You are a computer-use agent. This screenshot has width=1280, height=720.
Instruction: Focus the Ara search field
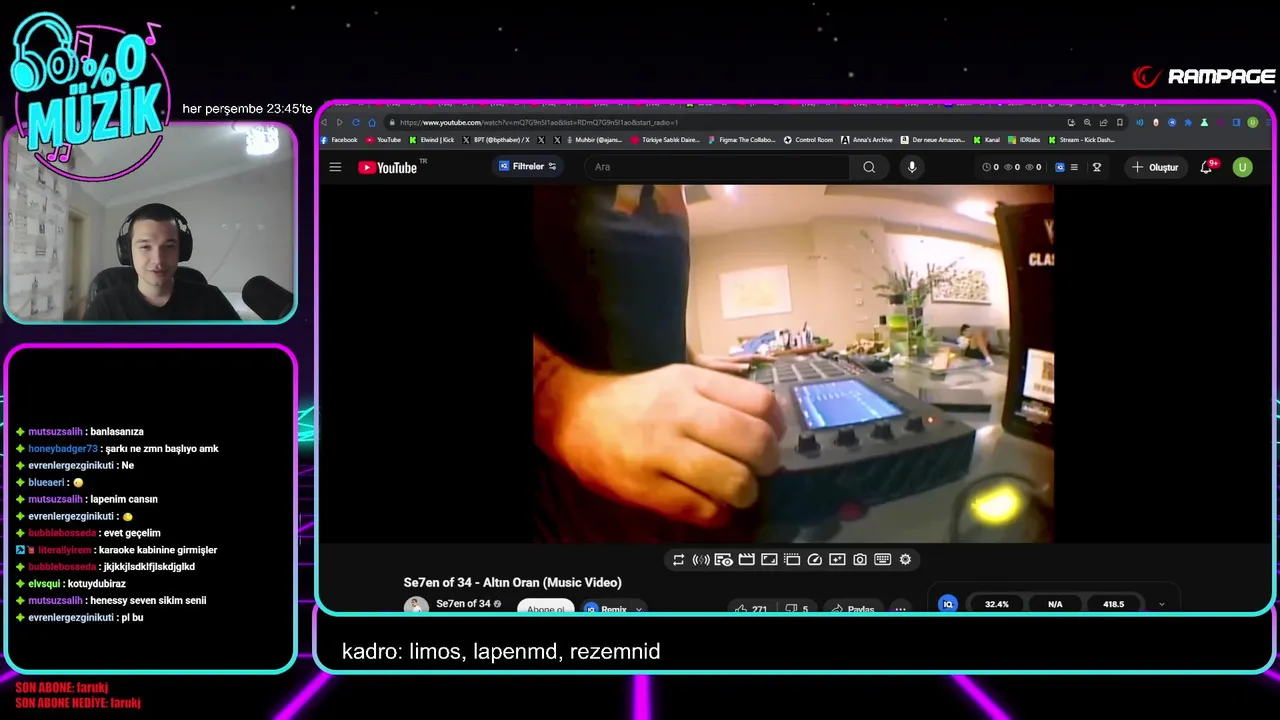coord(718,167)
